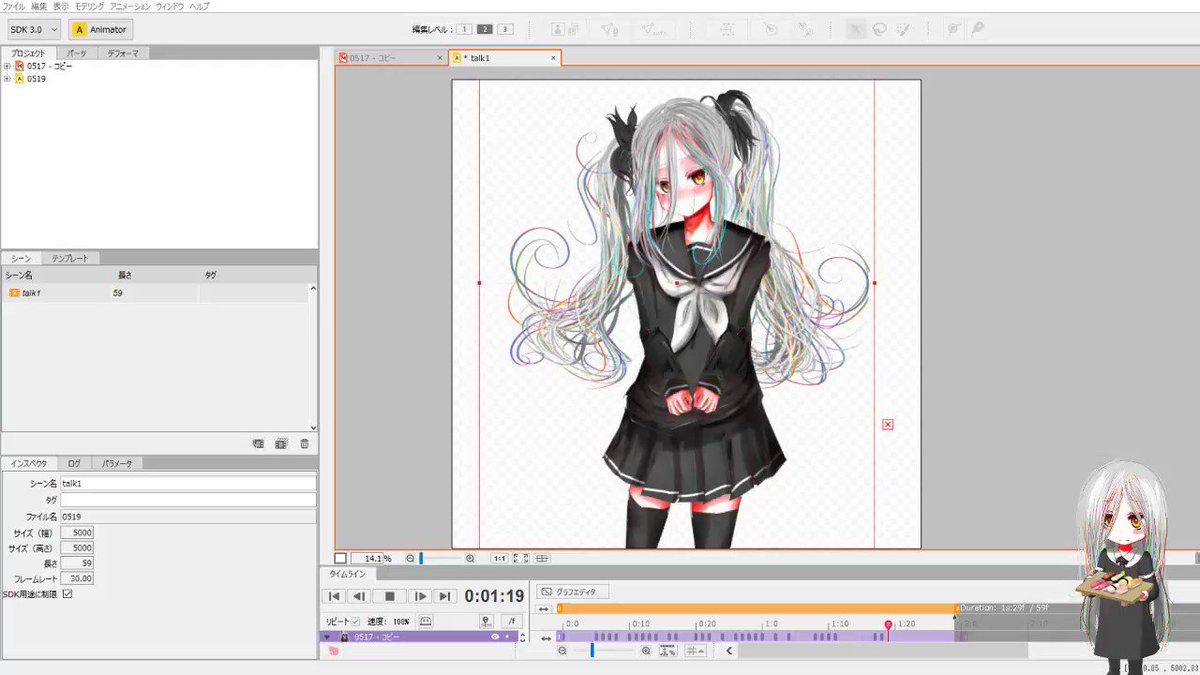The width and height of the screenshot is (1200, 675).
Task: Click the fit-to-view icon
Action: pos(519,558)
